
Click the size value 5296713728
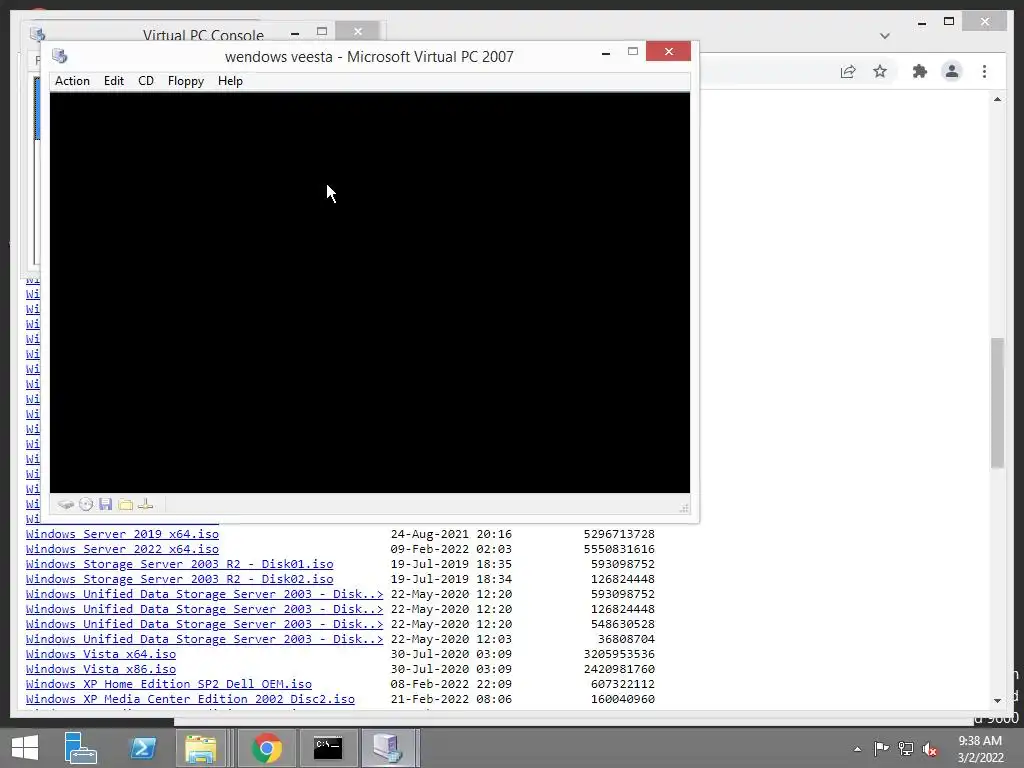619,534
